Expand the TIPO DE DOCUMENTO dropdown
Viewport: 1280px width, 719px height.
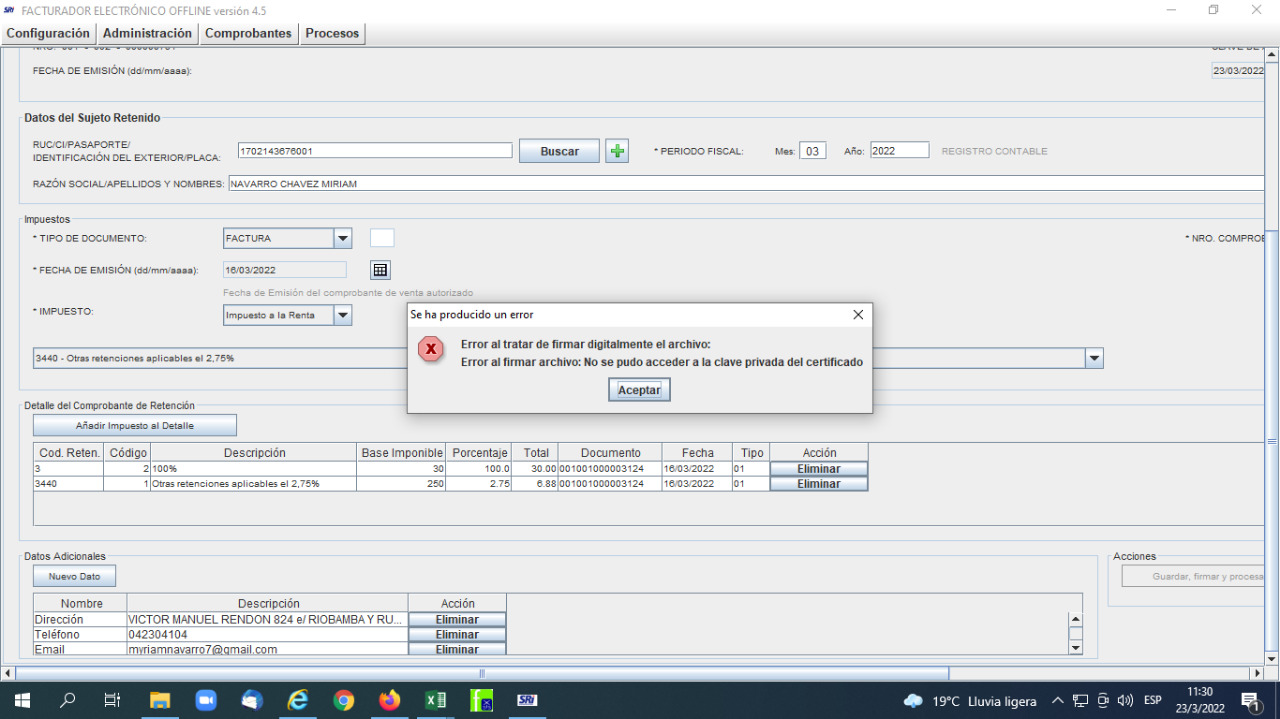coord(343,238)
